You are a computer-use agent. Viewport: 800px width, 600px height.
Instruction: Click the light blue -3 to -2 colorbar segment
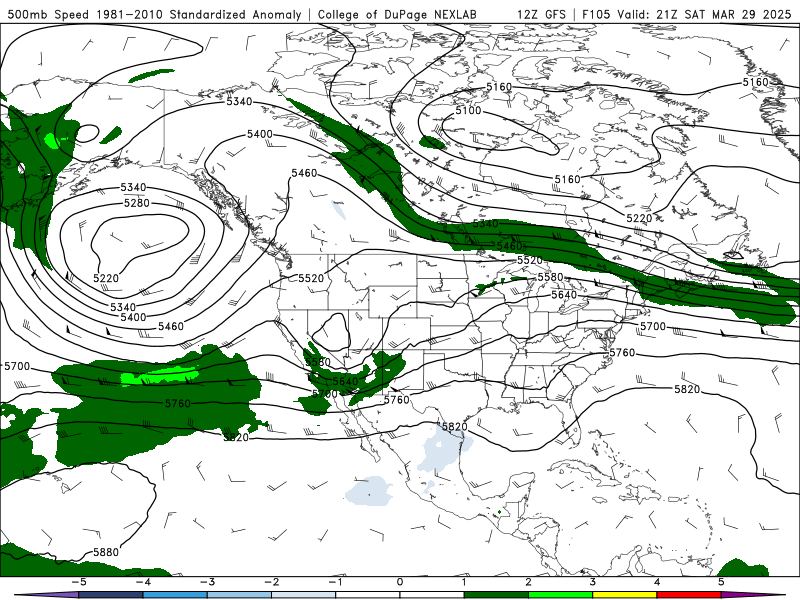click(239, 595)
